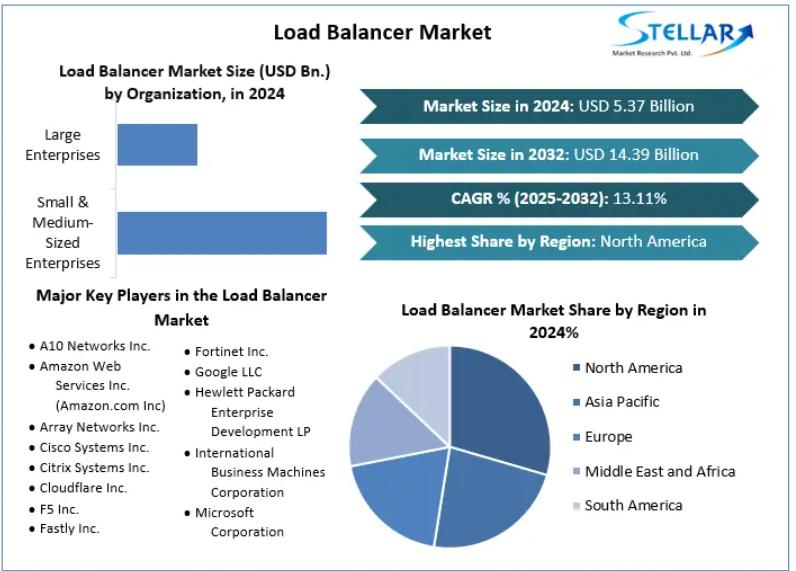Click the Market Size by Organization chart title

pos(194,82)
